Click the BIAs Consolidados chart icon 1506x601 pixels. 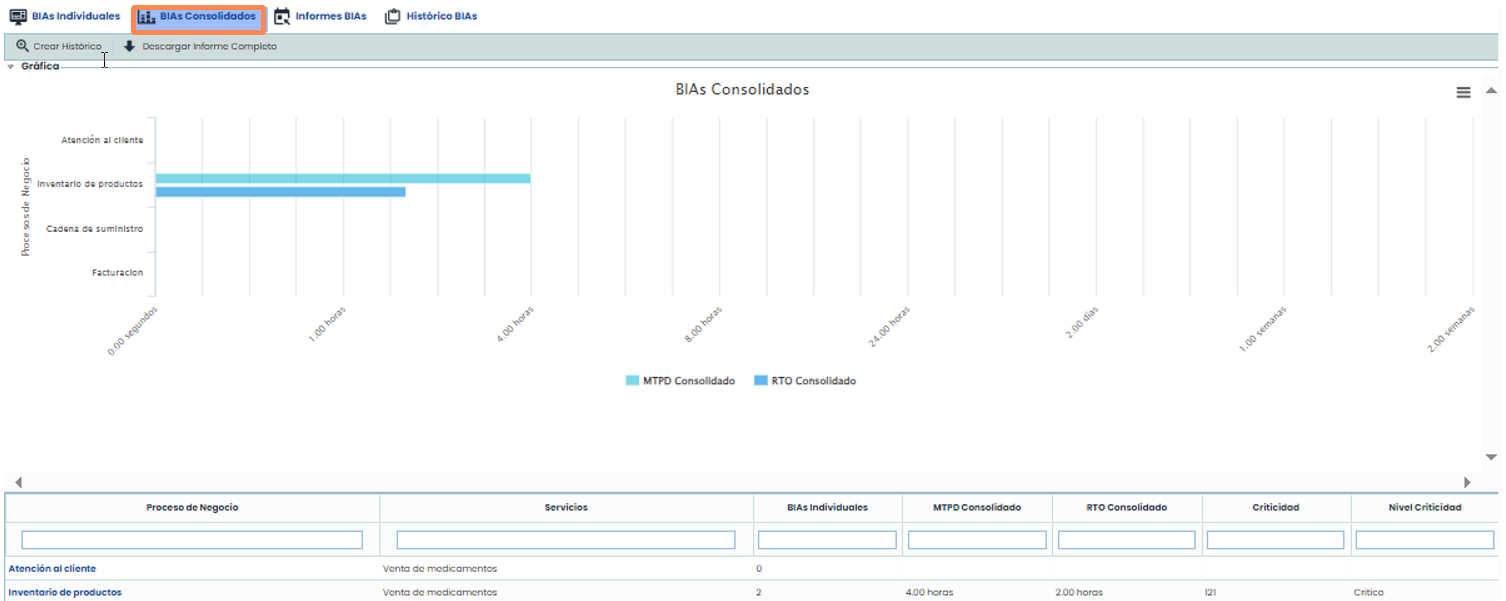pos(146,17)
